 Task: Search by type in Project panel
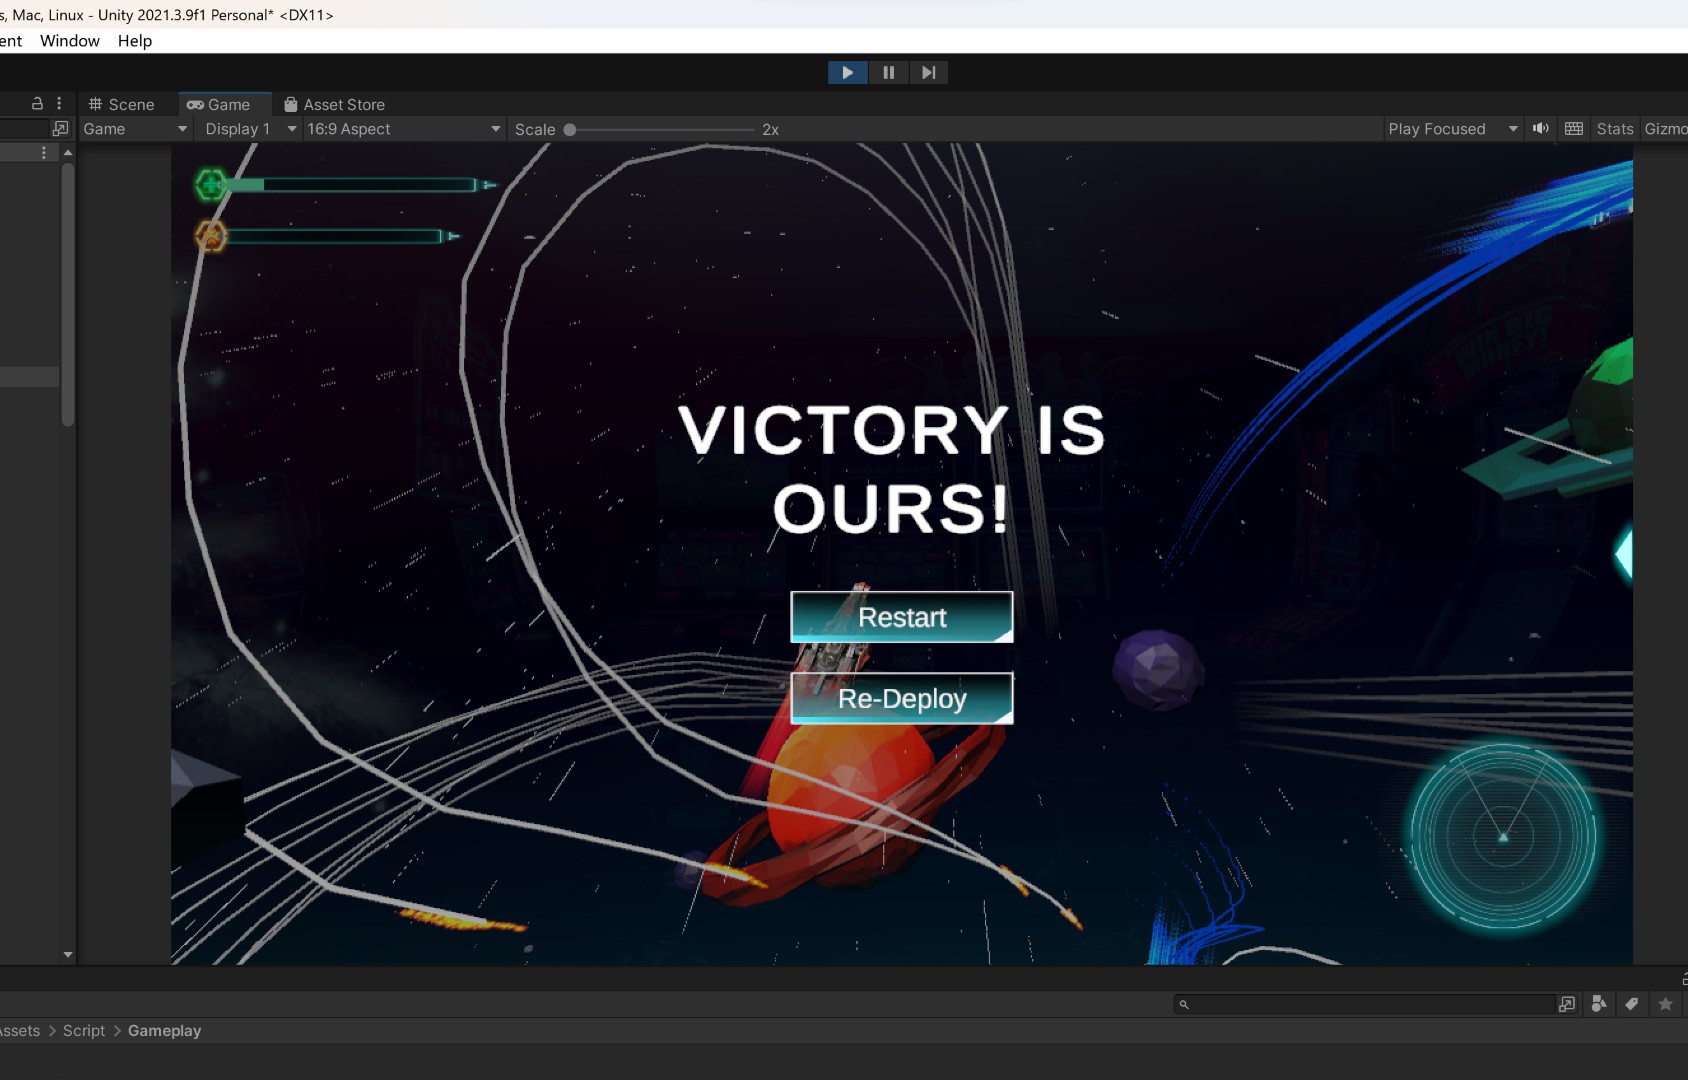click(1599, 1004)
